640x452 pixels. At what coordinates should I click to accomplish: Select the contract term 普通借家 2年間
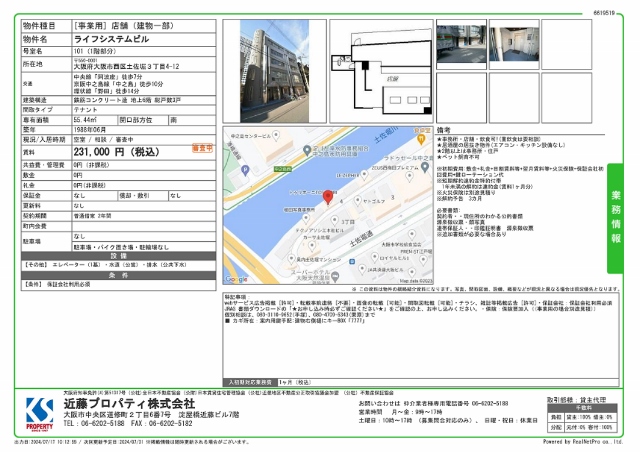92,216
